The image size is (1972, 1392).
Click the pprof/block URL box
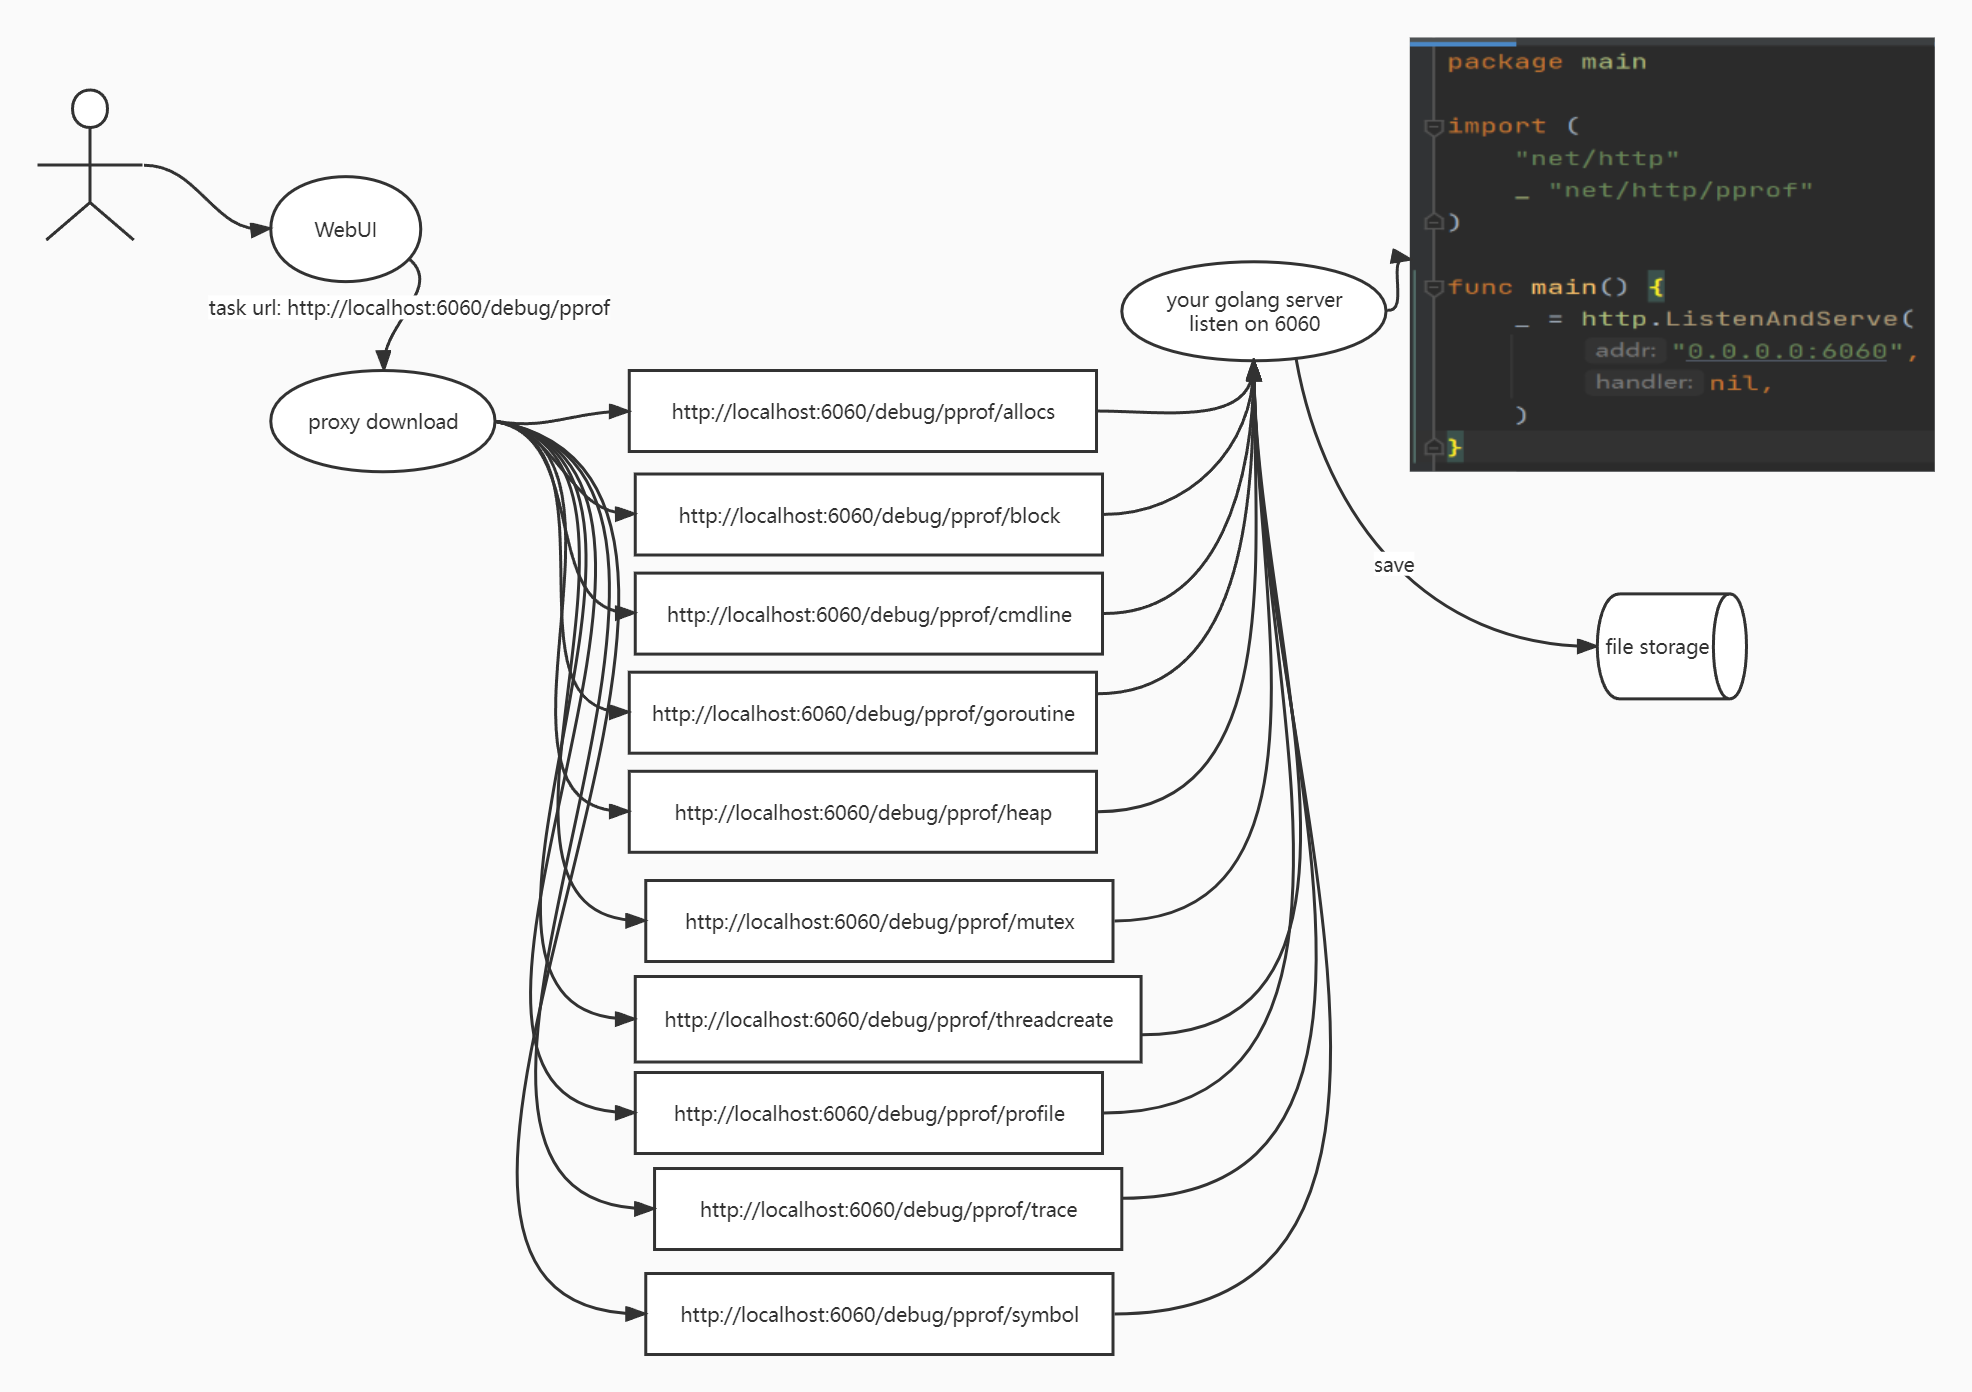[x=868, y=515]
